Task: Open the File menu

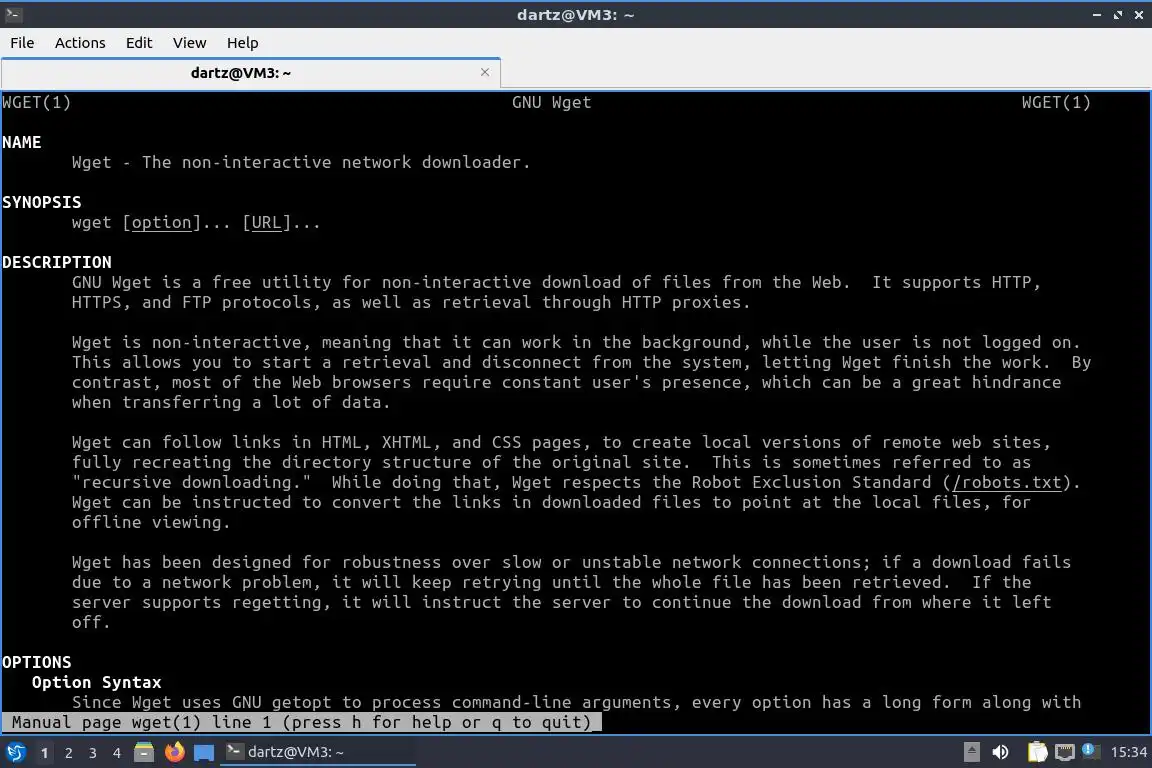Action: [22, 43]
